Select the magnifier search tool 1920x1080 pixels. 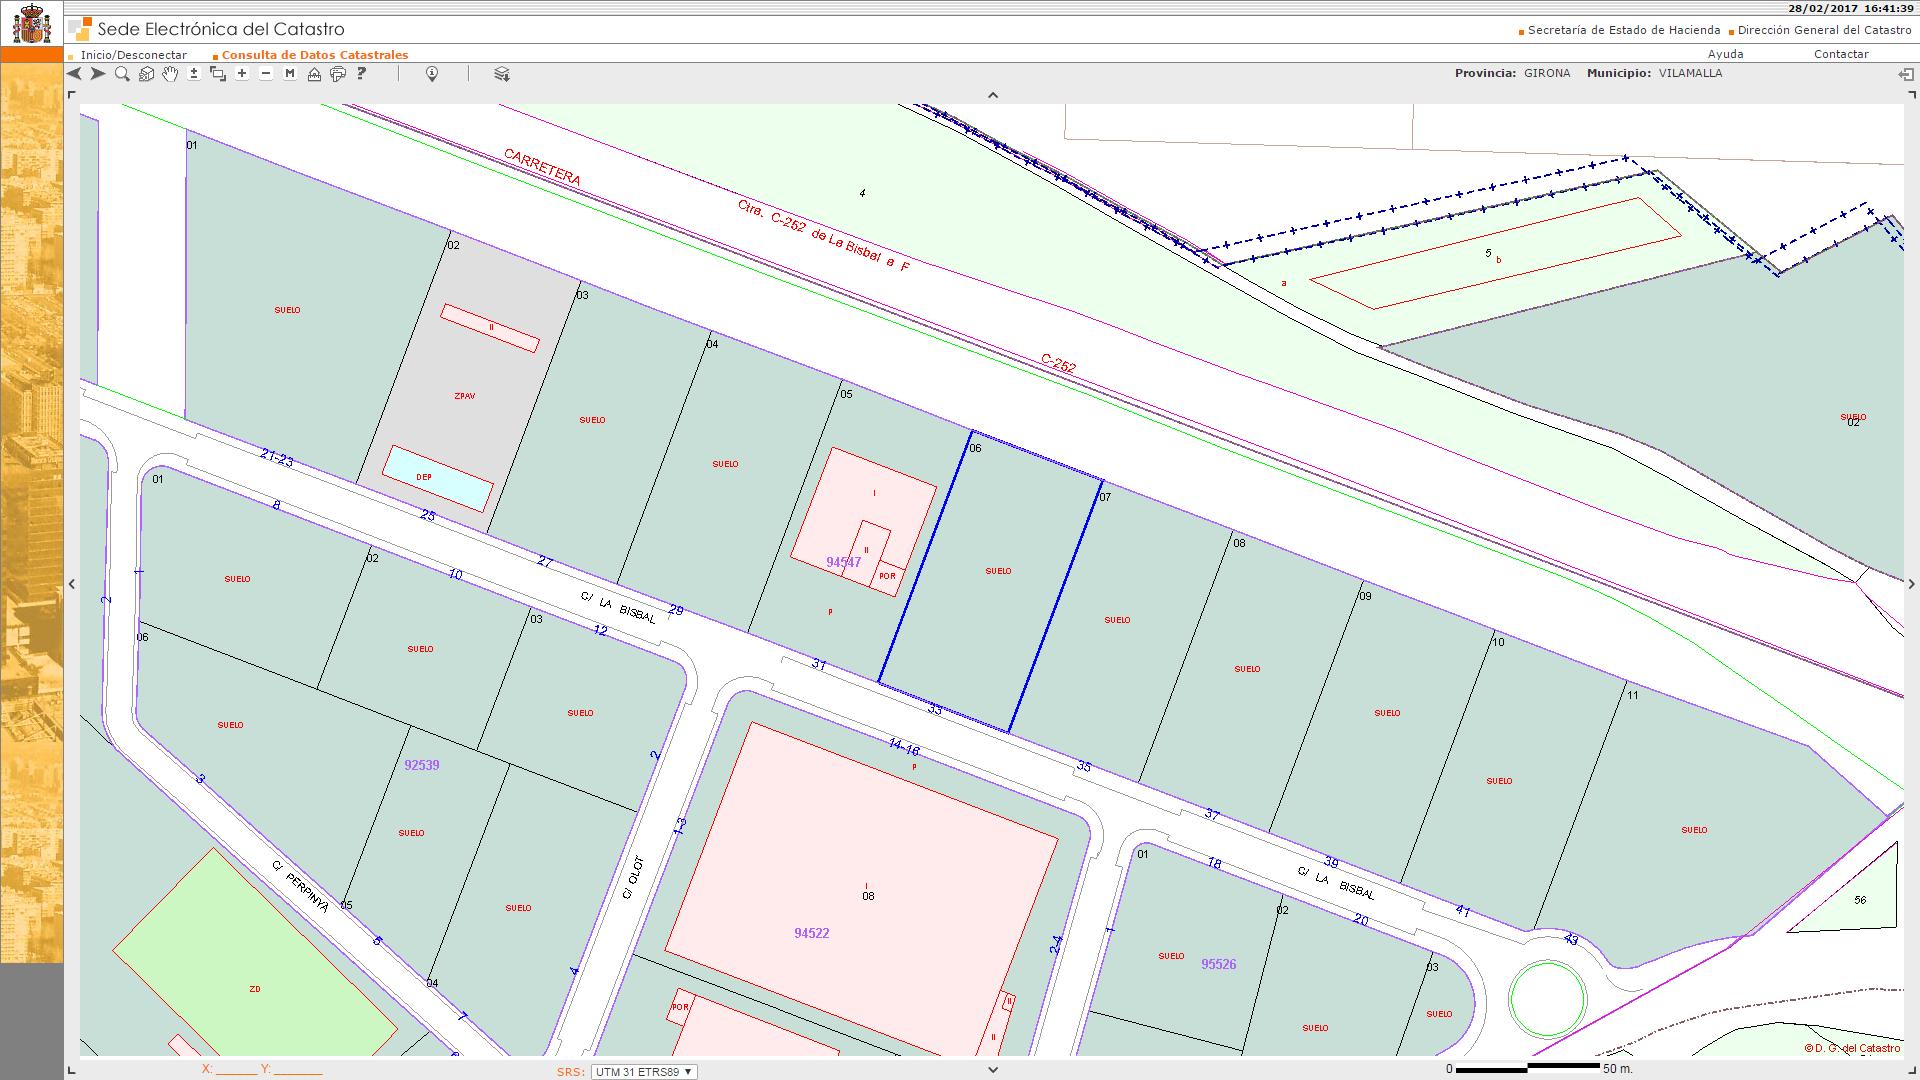pyautogui.click(x=122, y=74)
